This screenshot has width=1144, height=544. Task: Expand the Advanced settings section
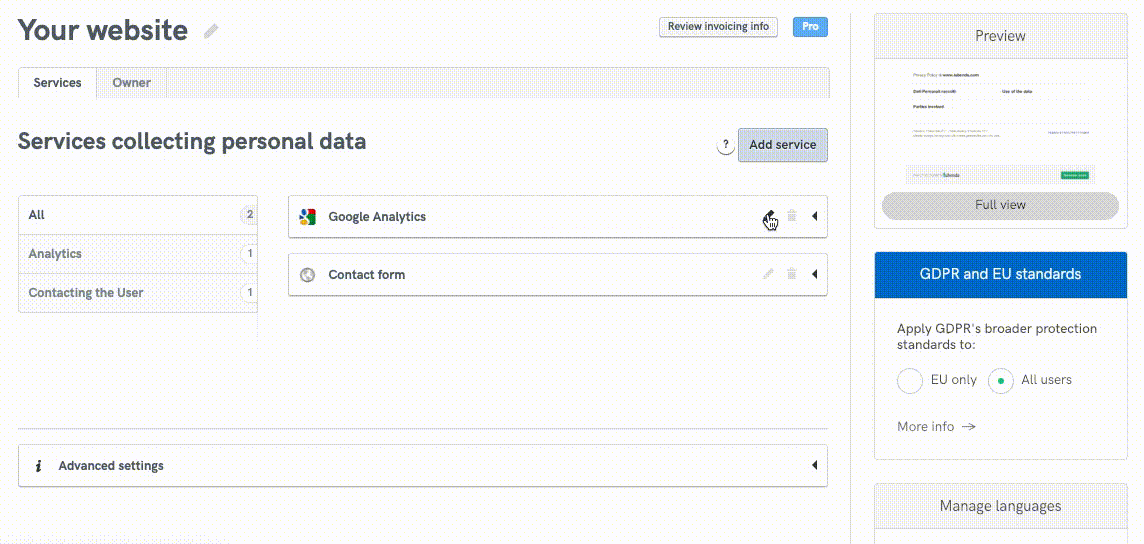[814, 465]
